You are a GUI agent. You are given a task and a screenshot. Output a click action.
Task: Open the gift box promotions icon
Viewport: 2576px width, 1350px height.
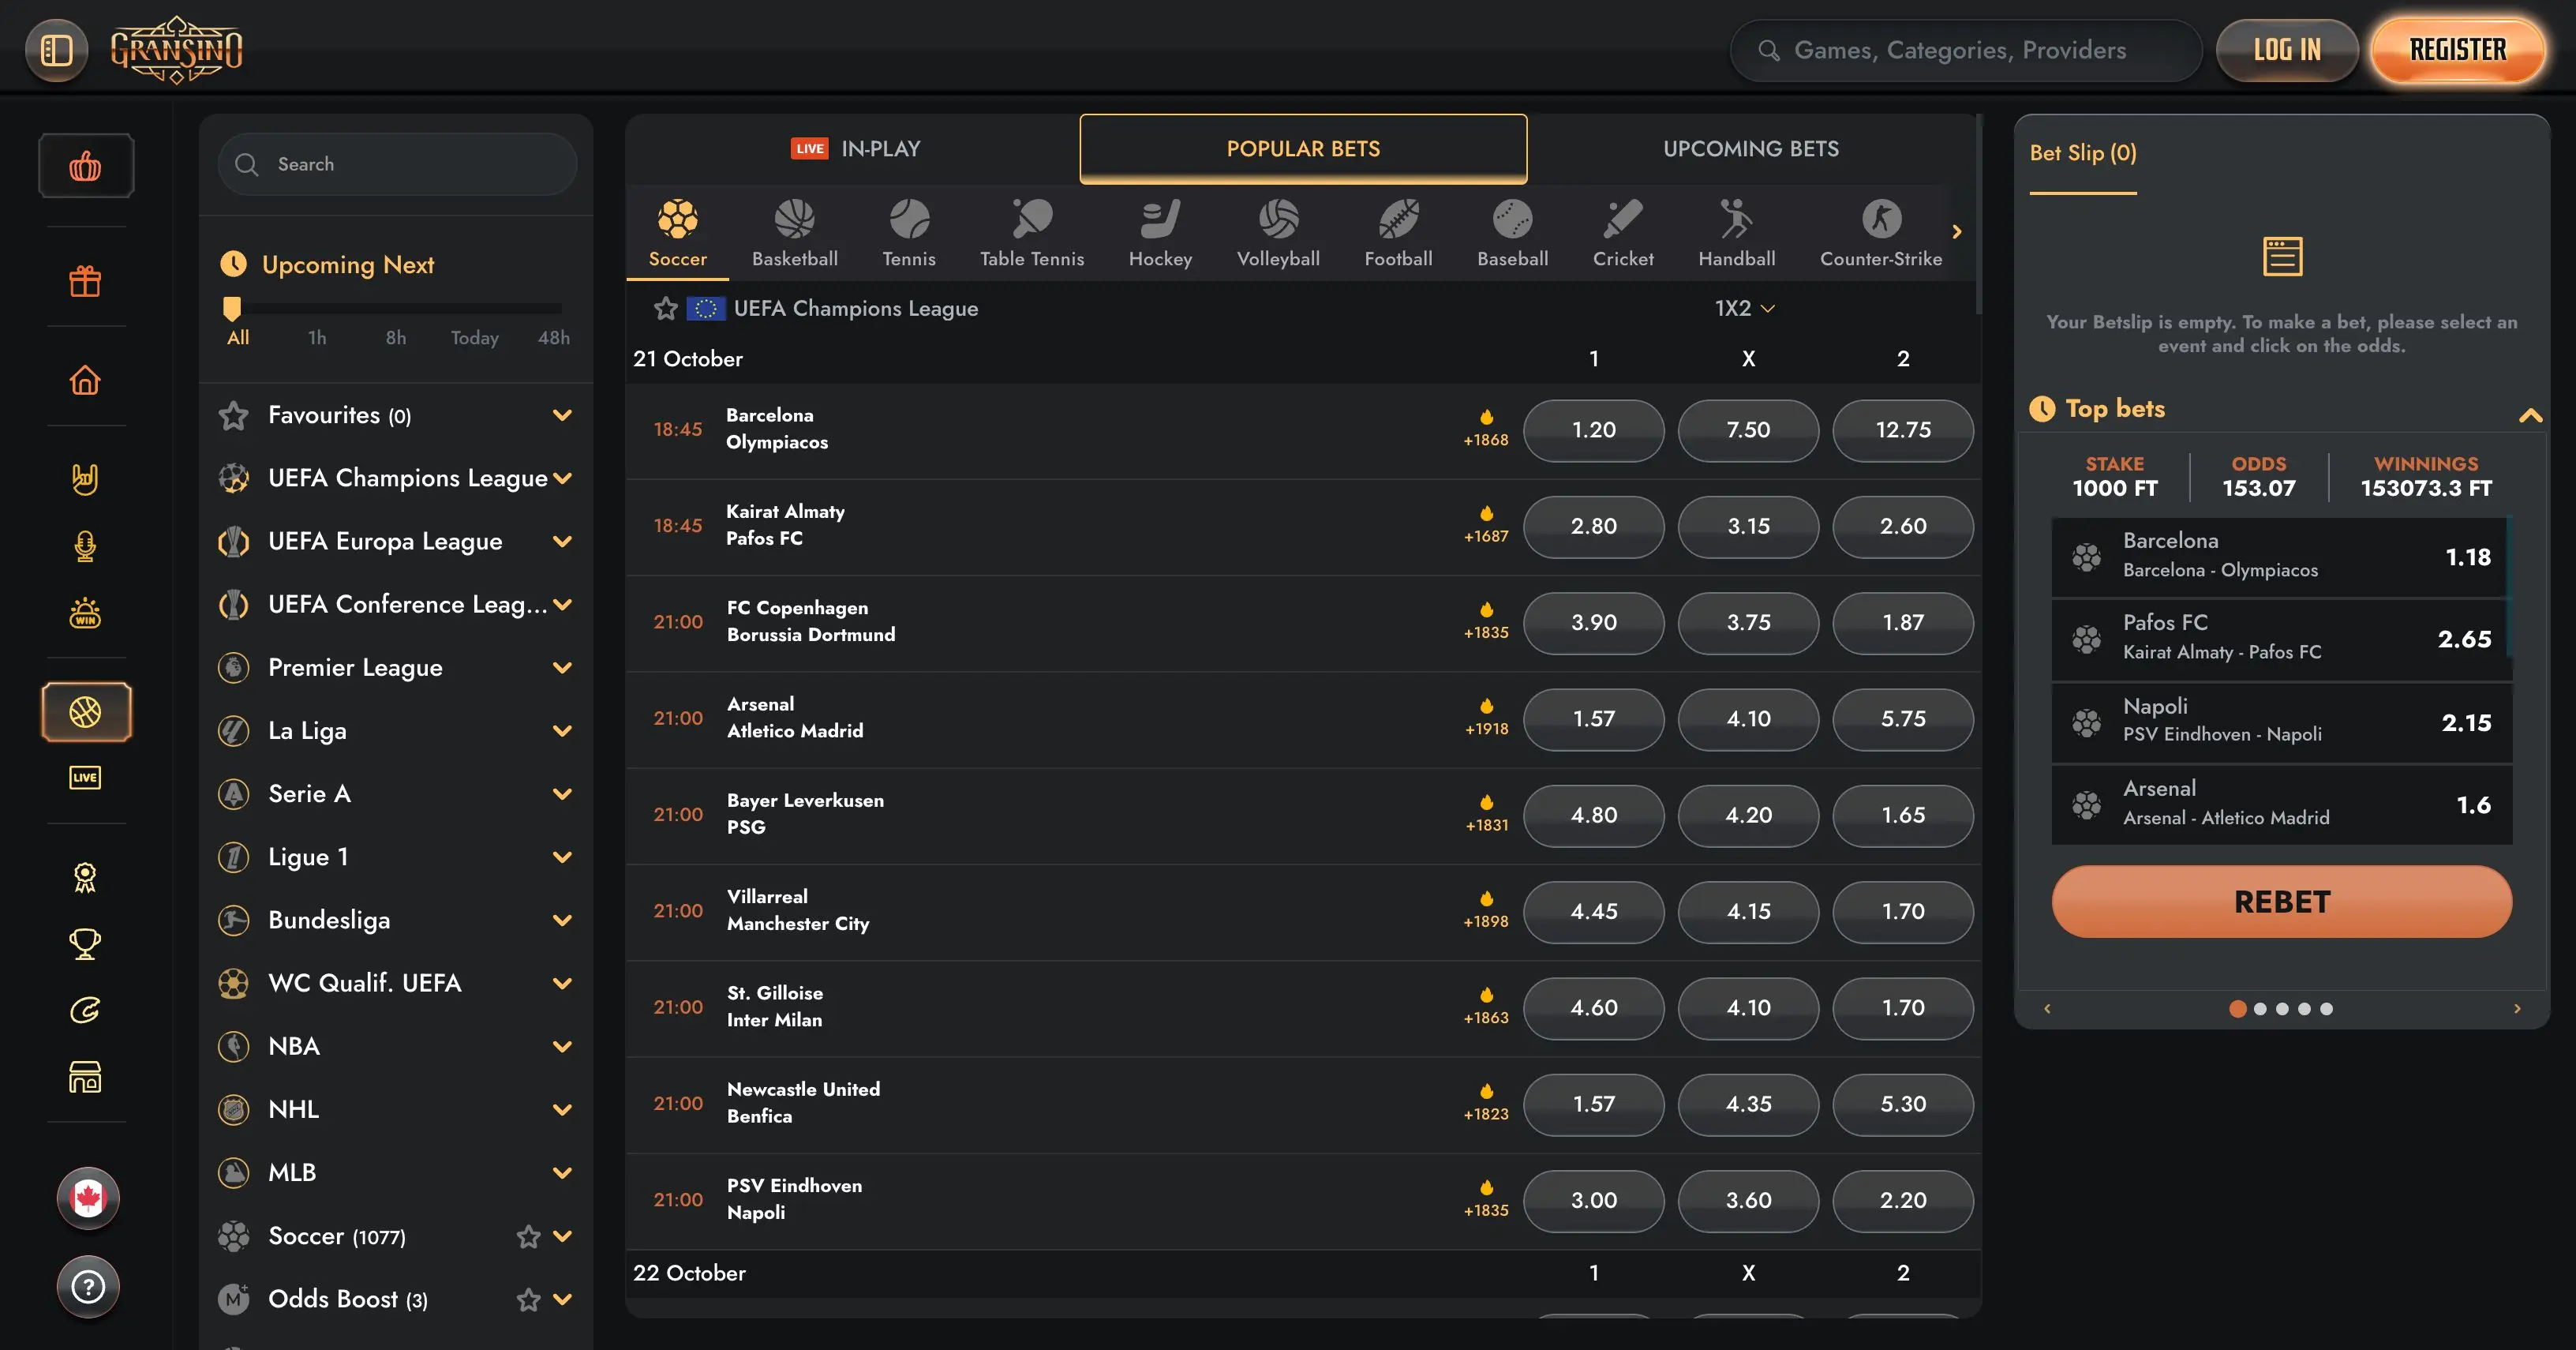click(x=85, y=281)
